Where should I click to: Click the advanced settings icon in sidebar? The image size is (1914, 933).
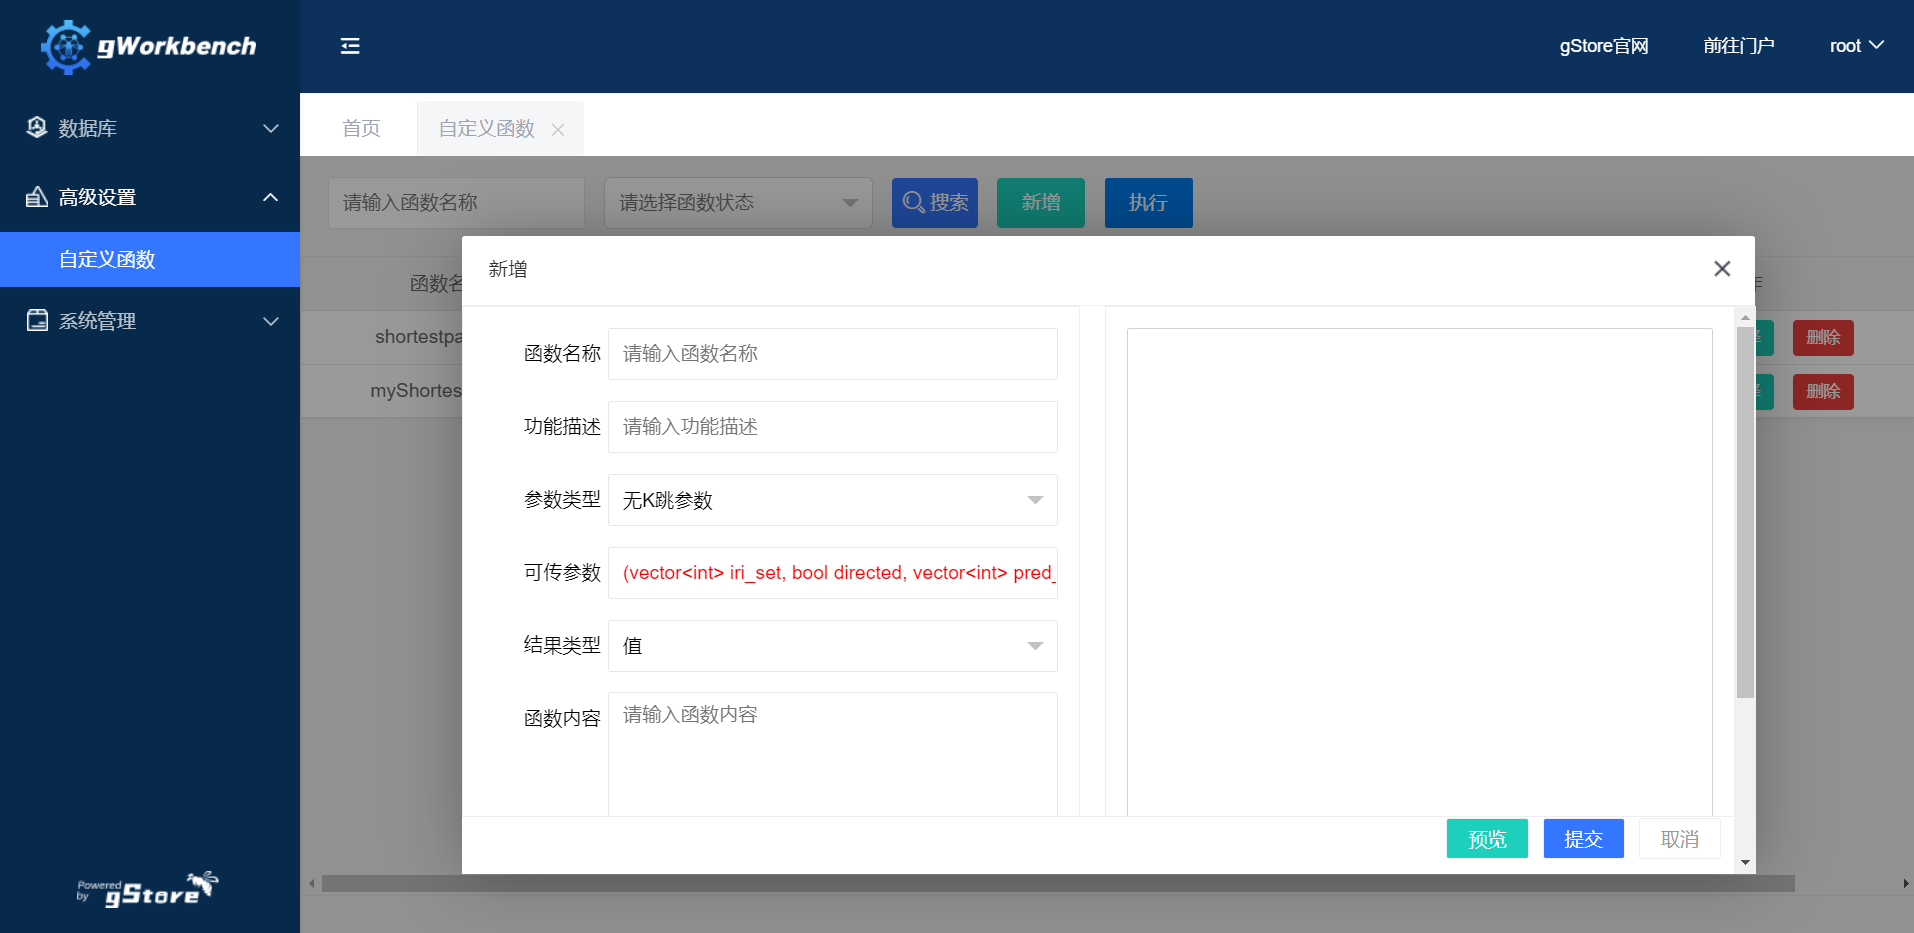coord(37,197)
